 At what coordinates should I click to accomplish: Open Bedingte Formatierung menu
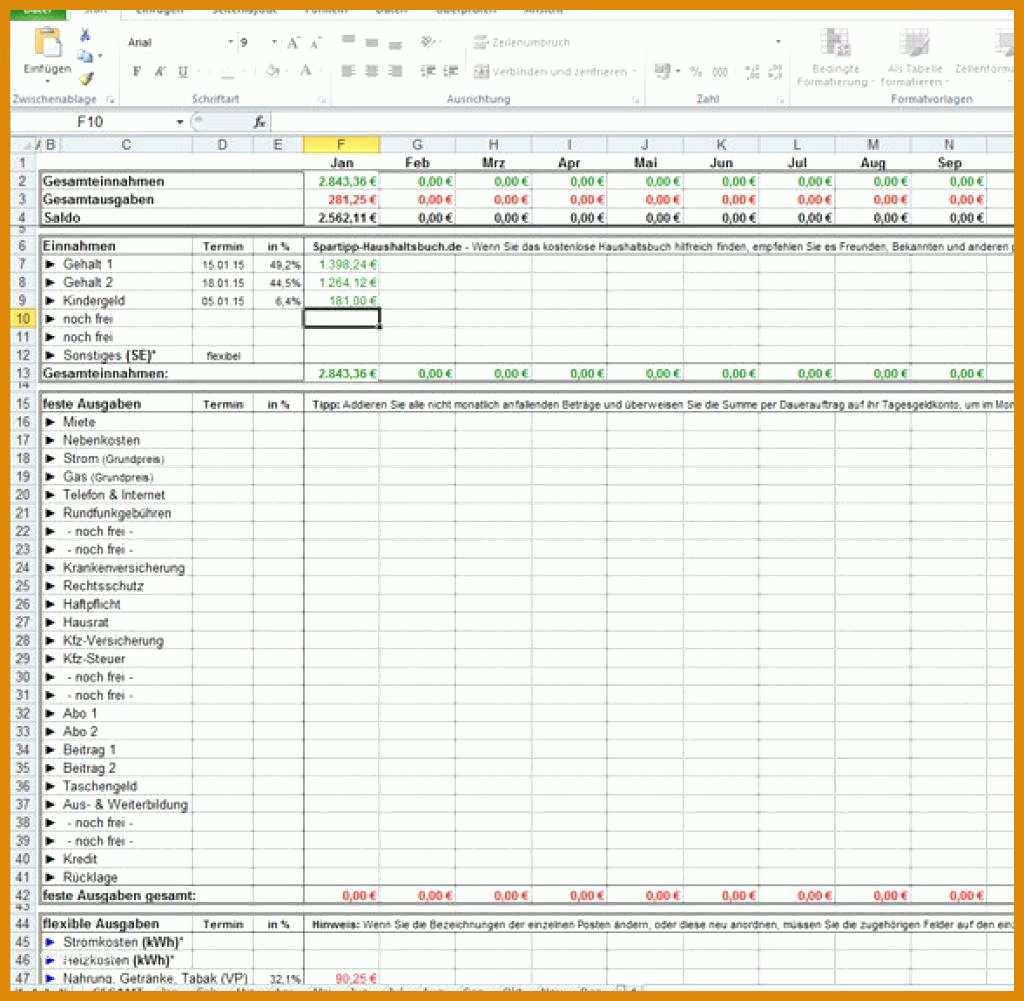[x=835, y=57]
